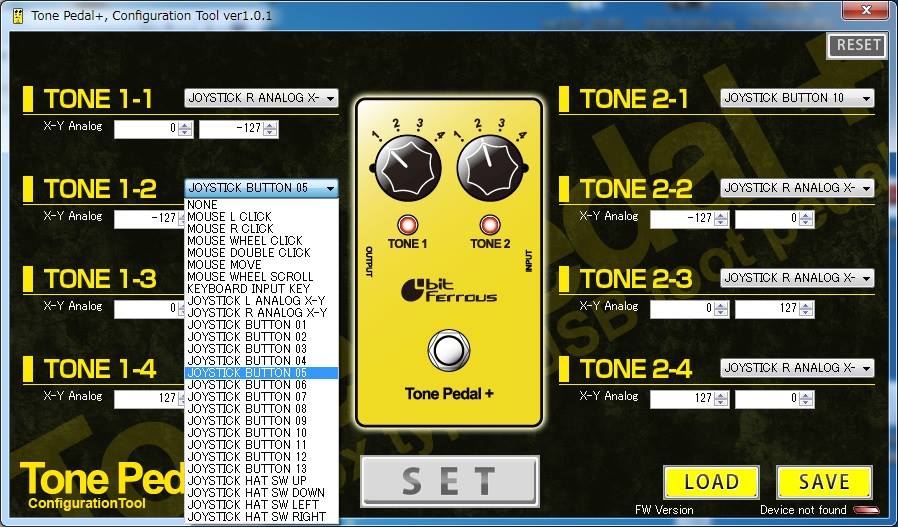Click the right TONE 2 knob on pedal

point(491,168)
